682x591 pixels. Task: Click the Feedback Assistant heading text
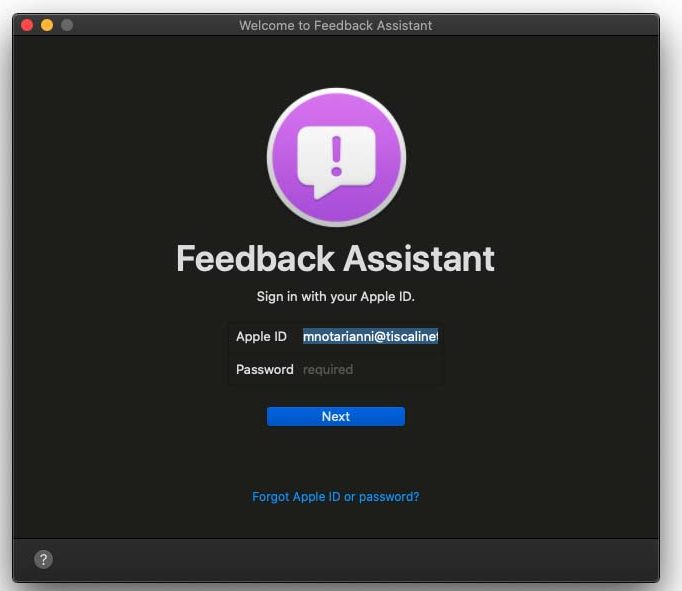coord(335,258)
